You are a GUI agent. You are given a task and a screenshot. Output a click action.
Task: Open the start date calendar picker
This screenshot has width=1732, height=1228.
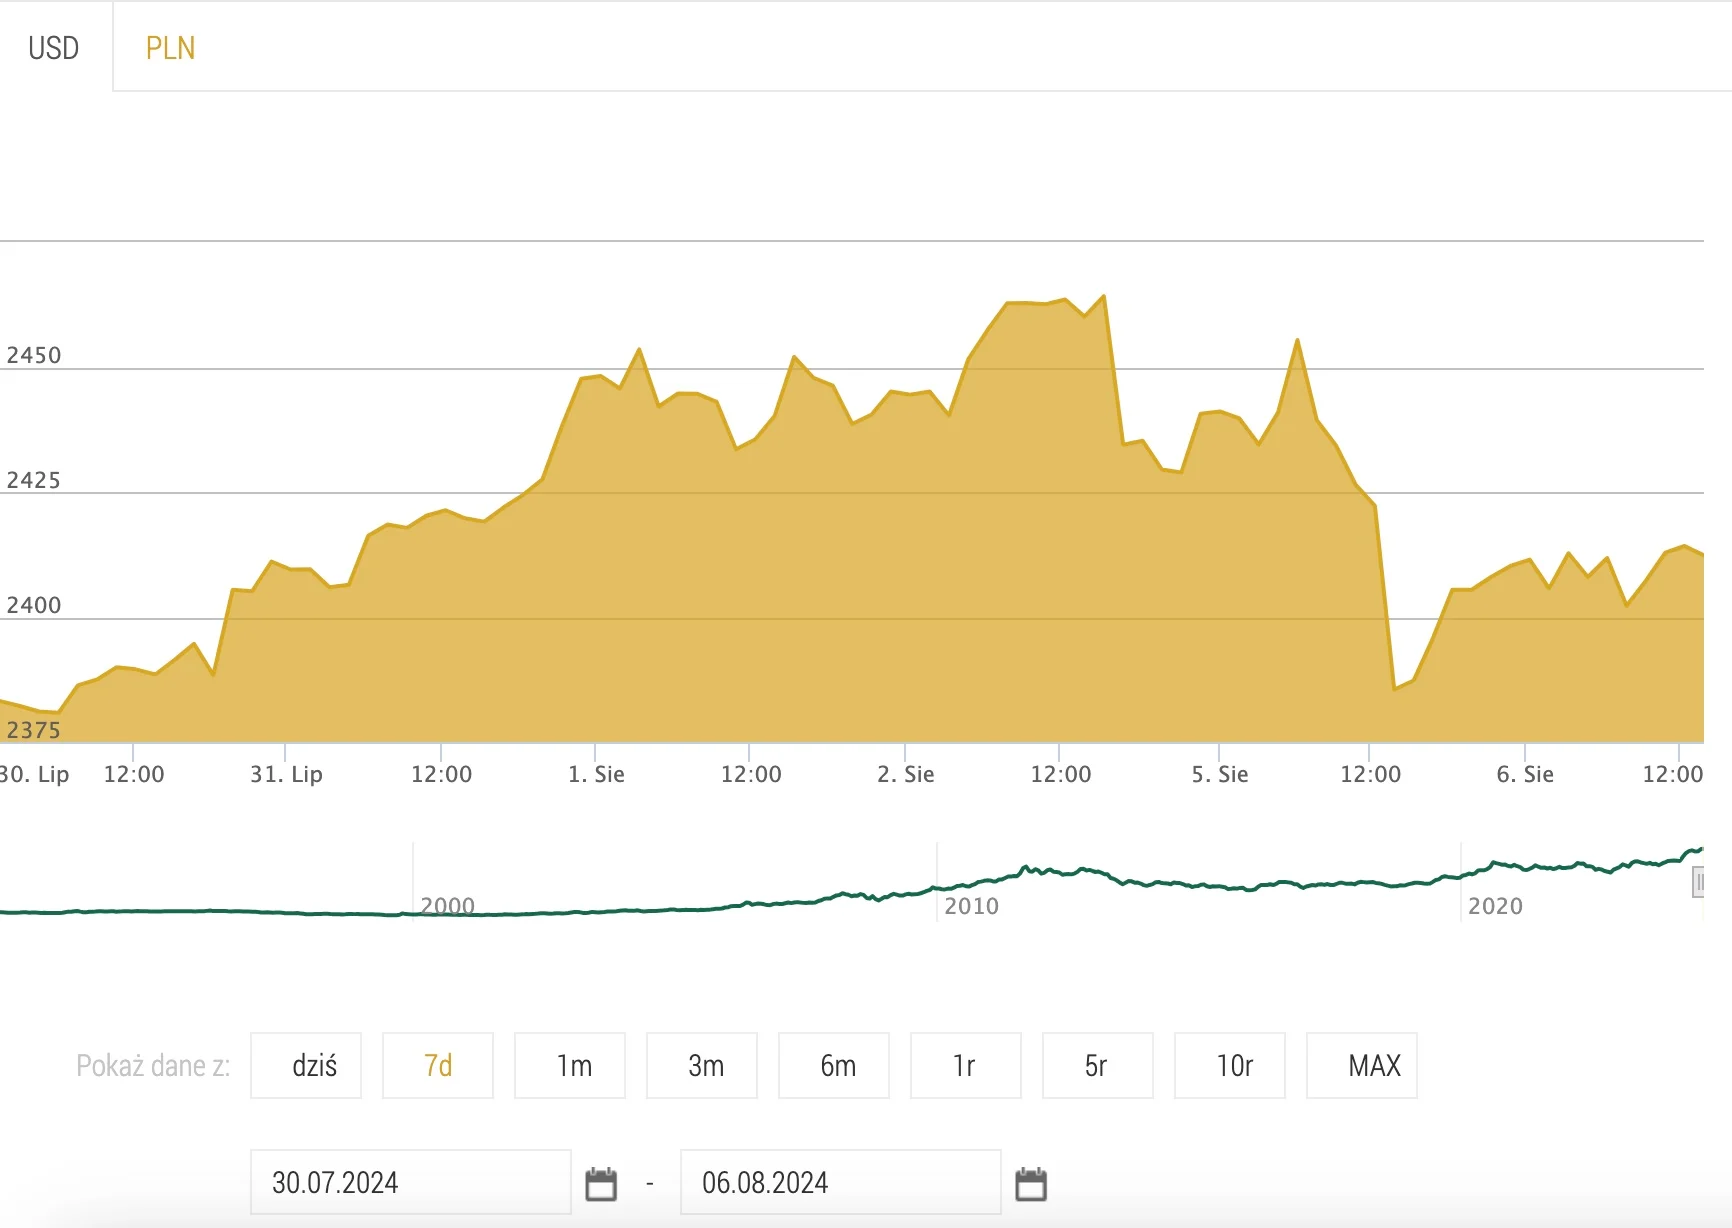tap(601, 1183)
